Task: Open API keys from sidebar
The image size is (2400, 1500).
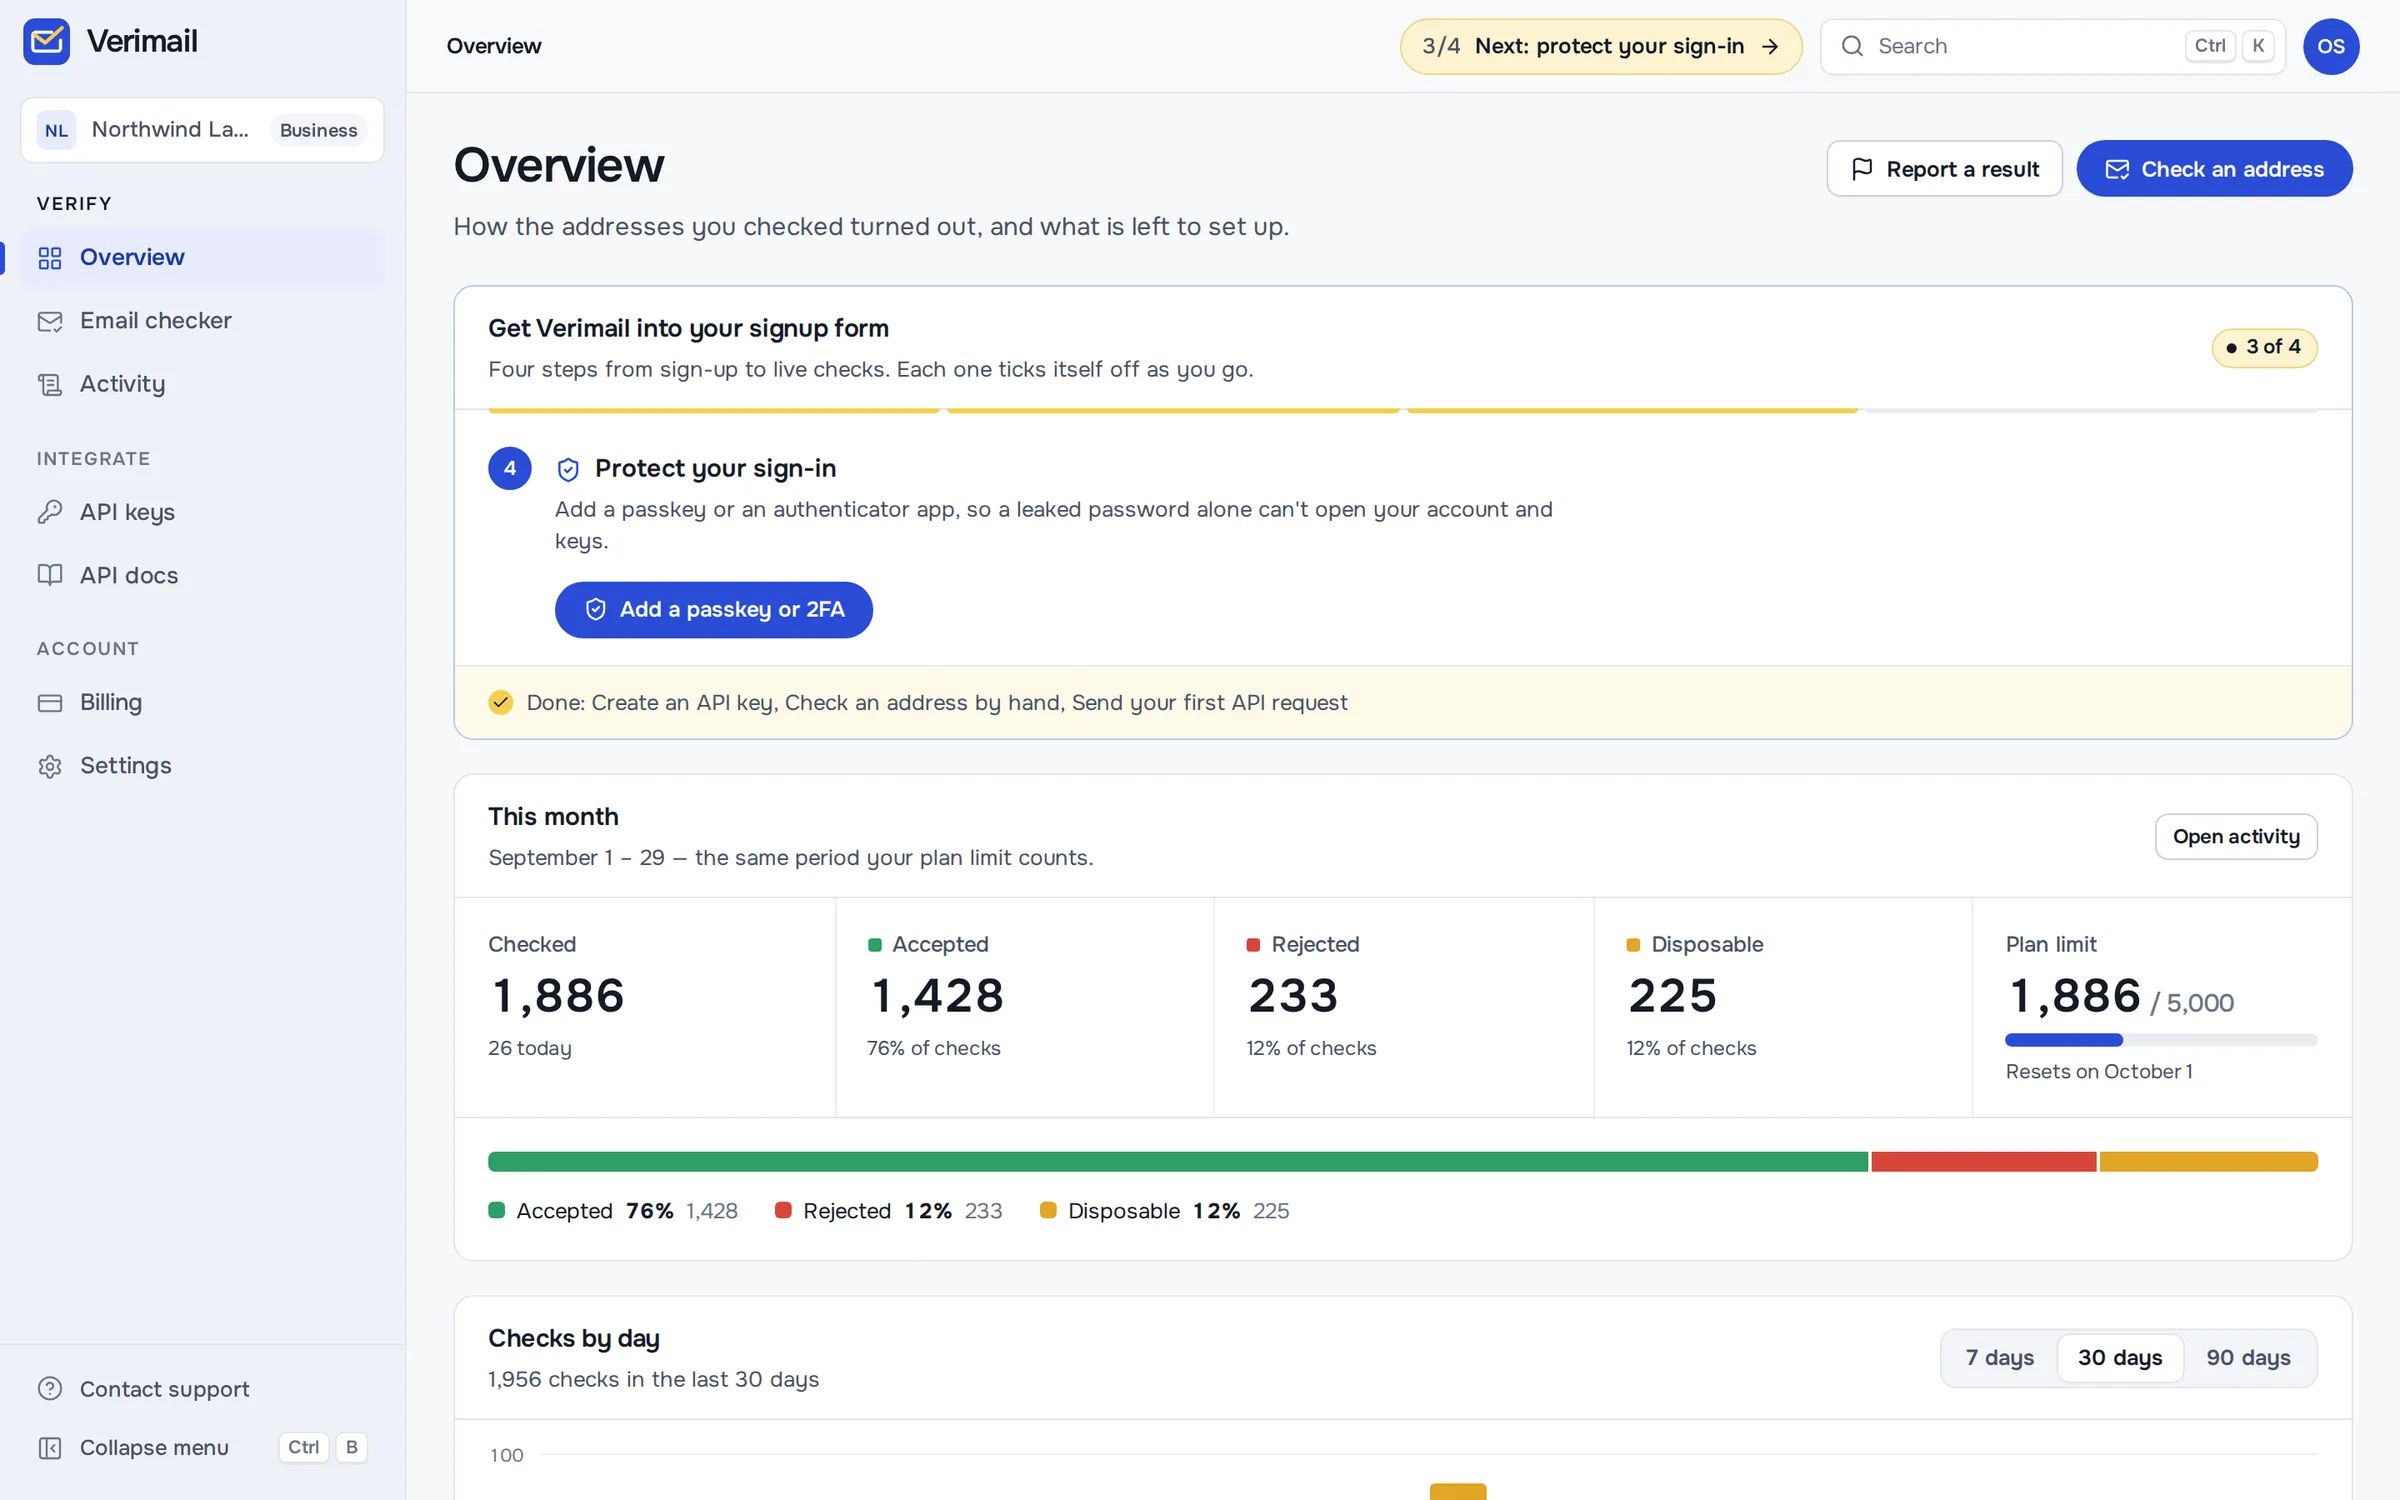Action: (202, 512)
